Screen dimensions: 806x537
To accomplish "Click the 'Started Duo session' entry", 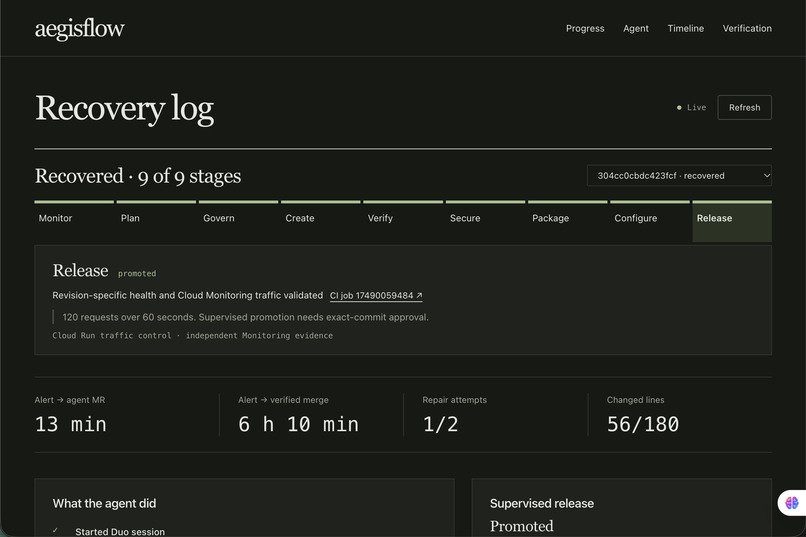I will click(120, 532).
